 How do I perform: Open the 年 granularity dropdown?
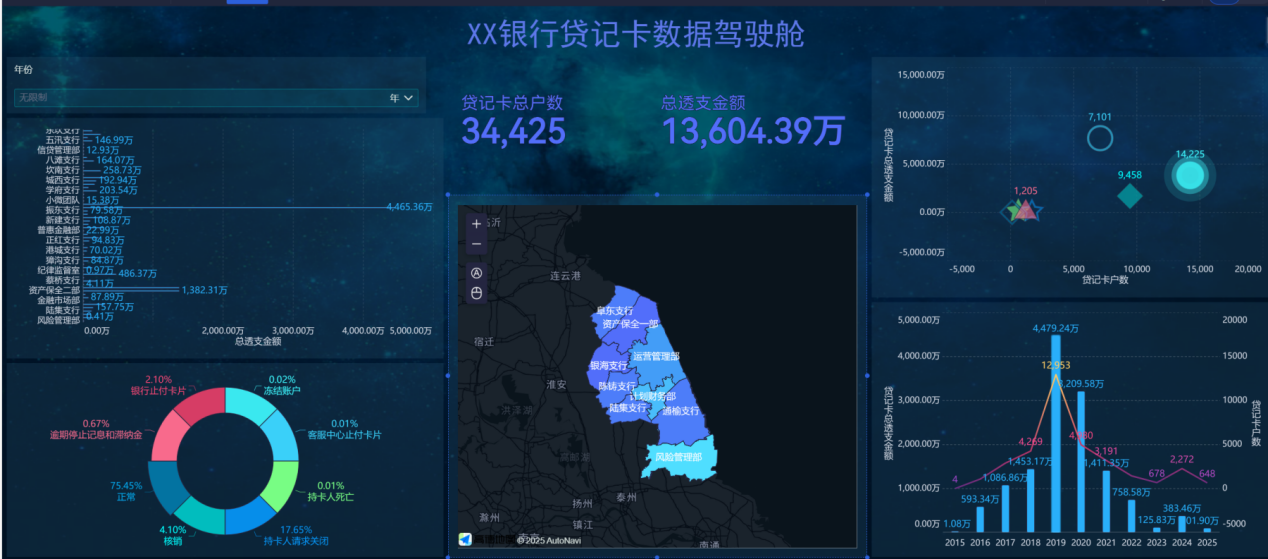[x=401, y=98]
